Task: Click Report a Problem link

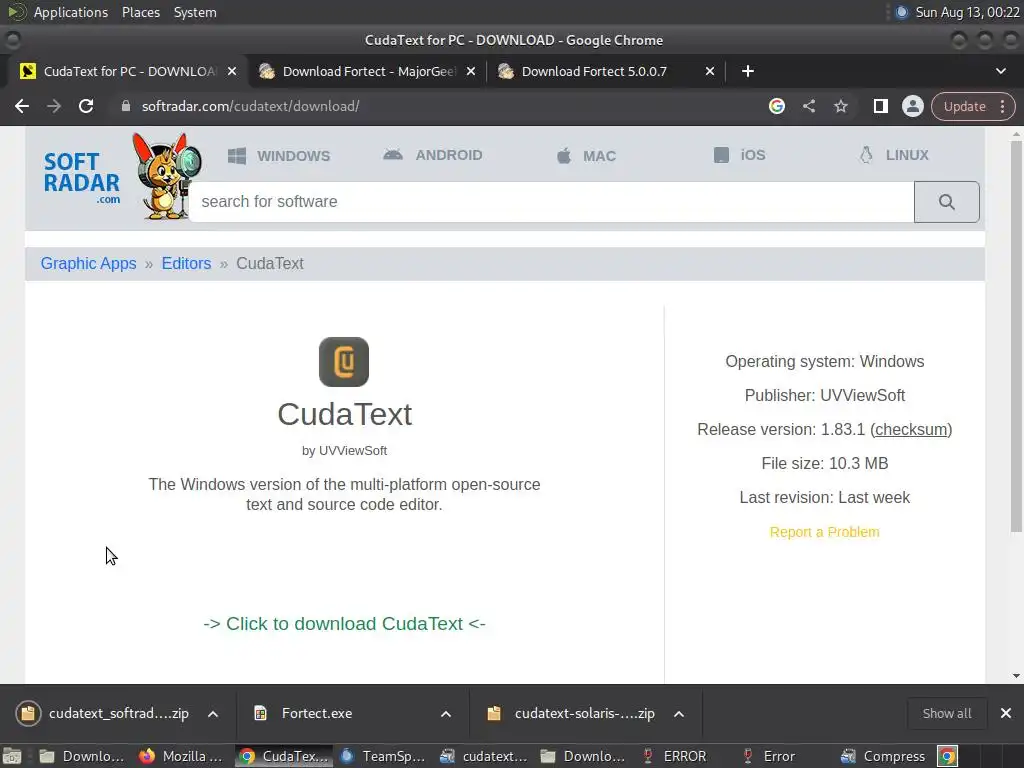Action: point(824,532)
